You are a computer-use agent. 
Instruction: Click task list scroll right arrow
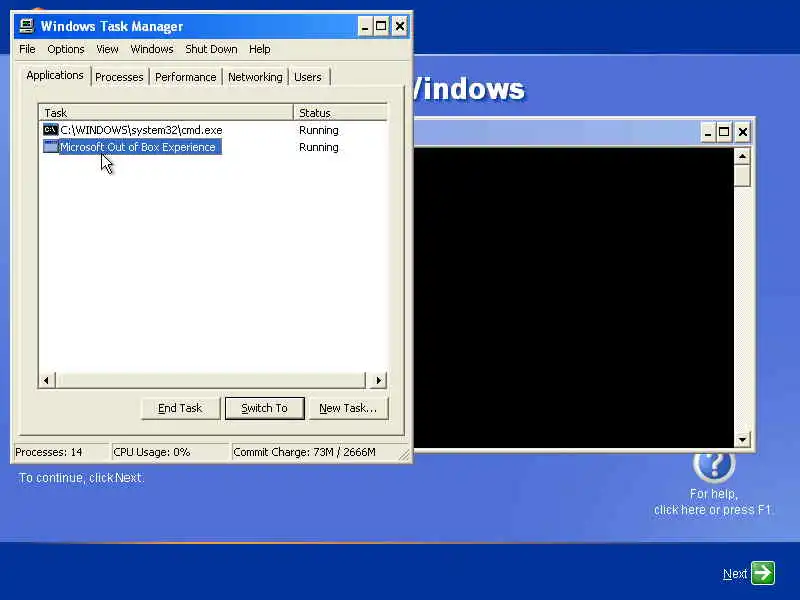378,380
